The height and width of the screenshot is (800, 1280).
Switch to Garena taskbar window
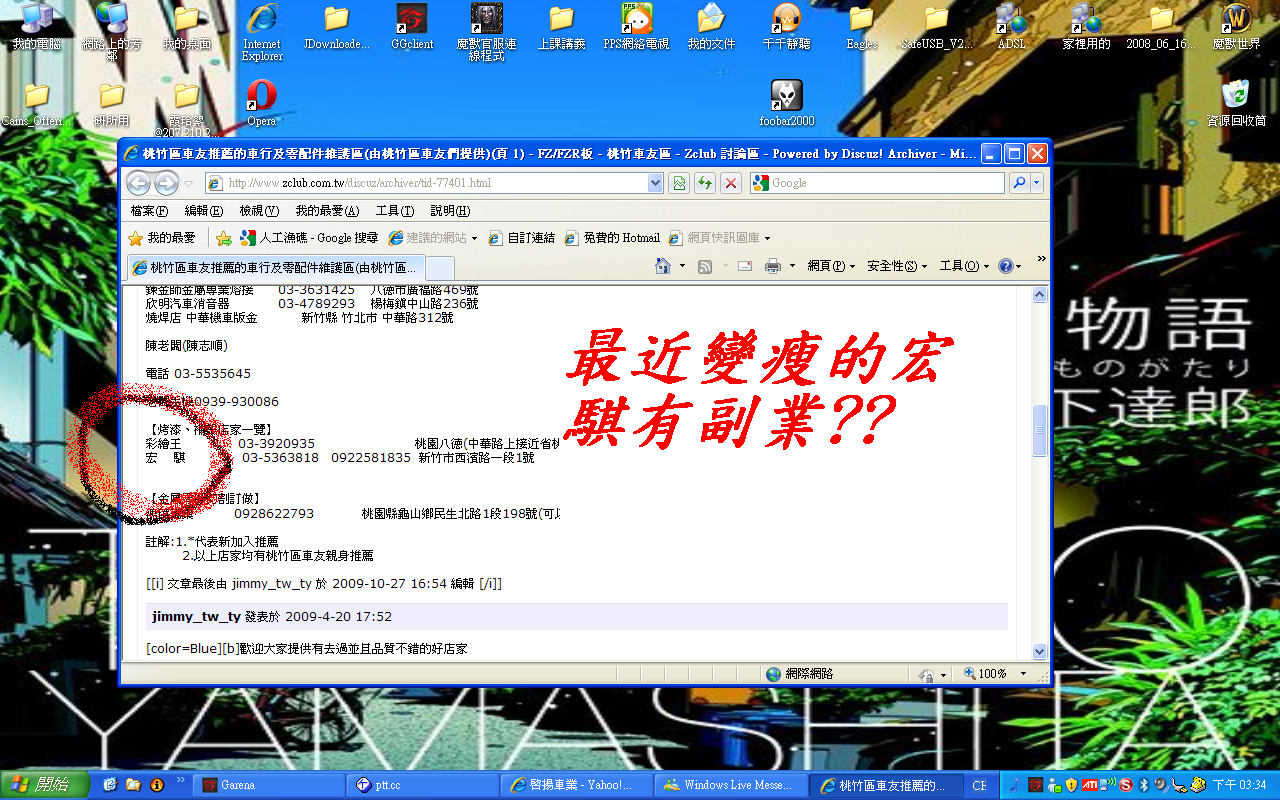click(x=267, y=785)
